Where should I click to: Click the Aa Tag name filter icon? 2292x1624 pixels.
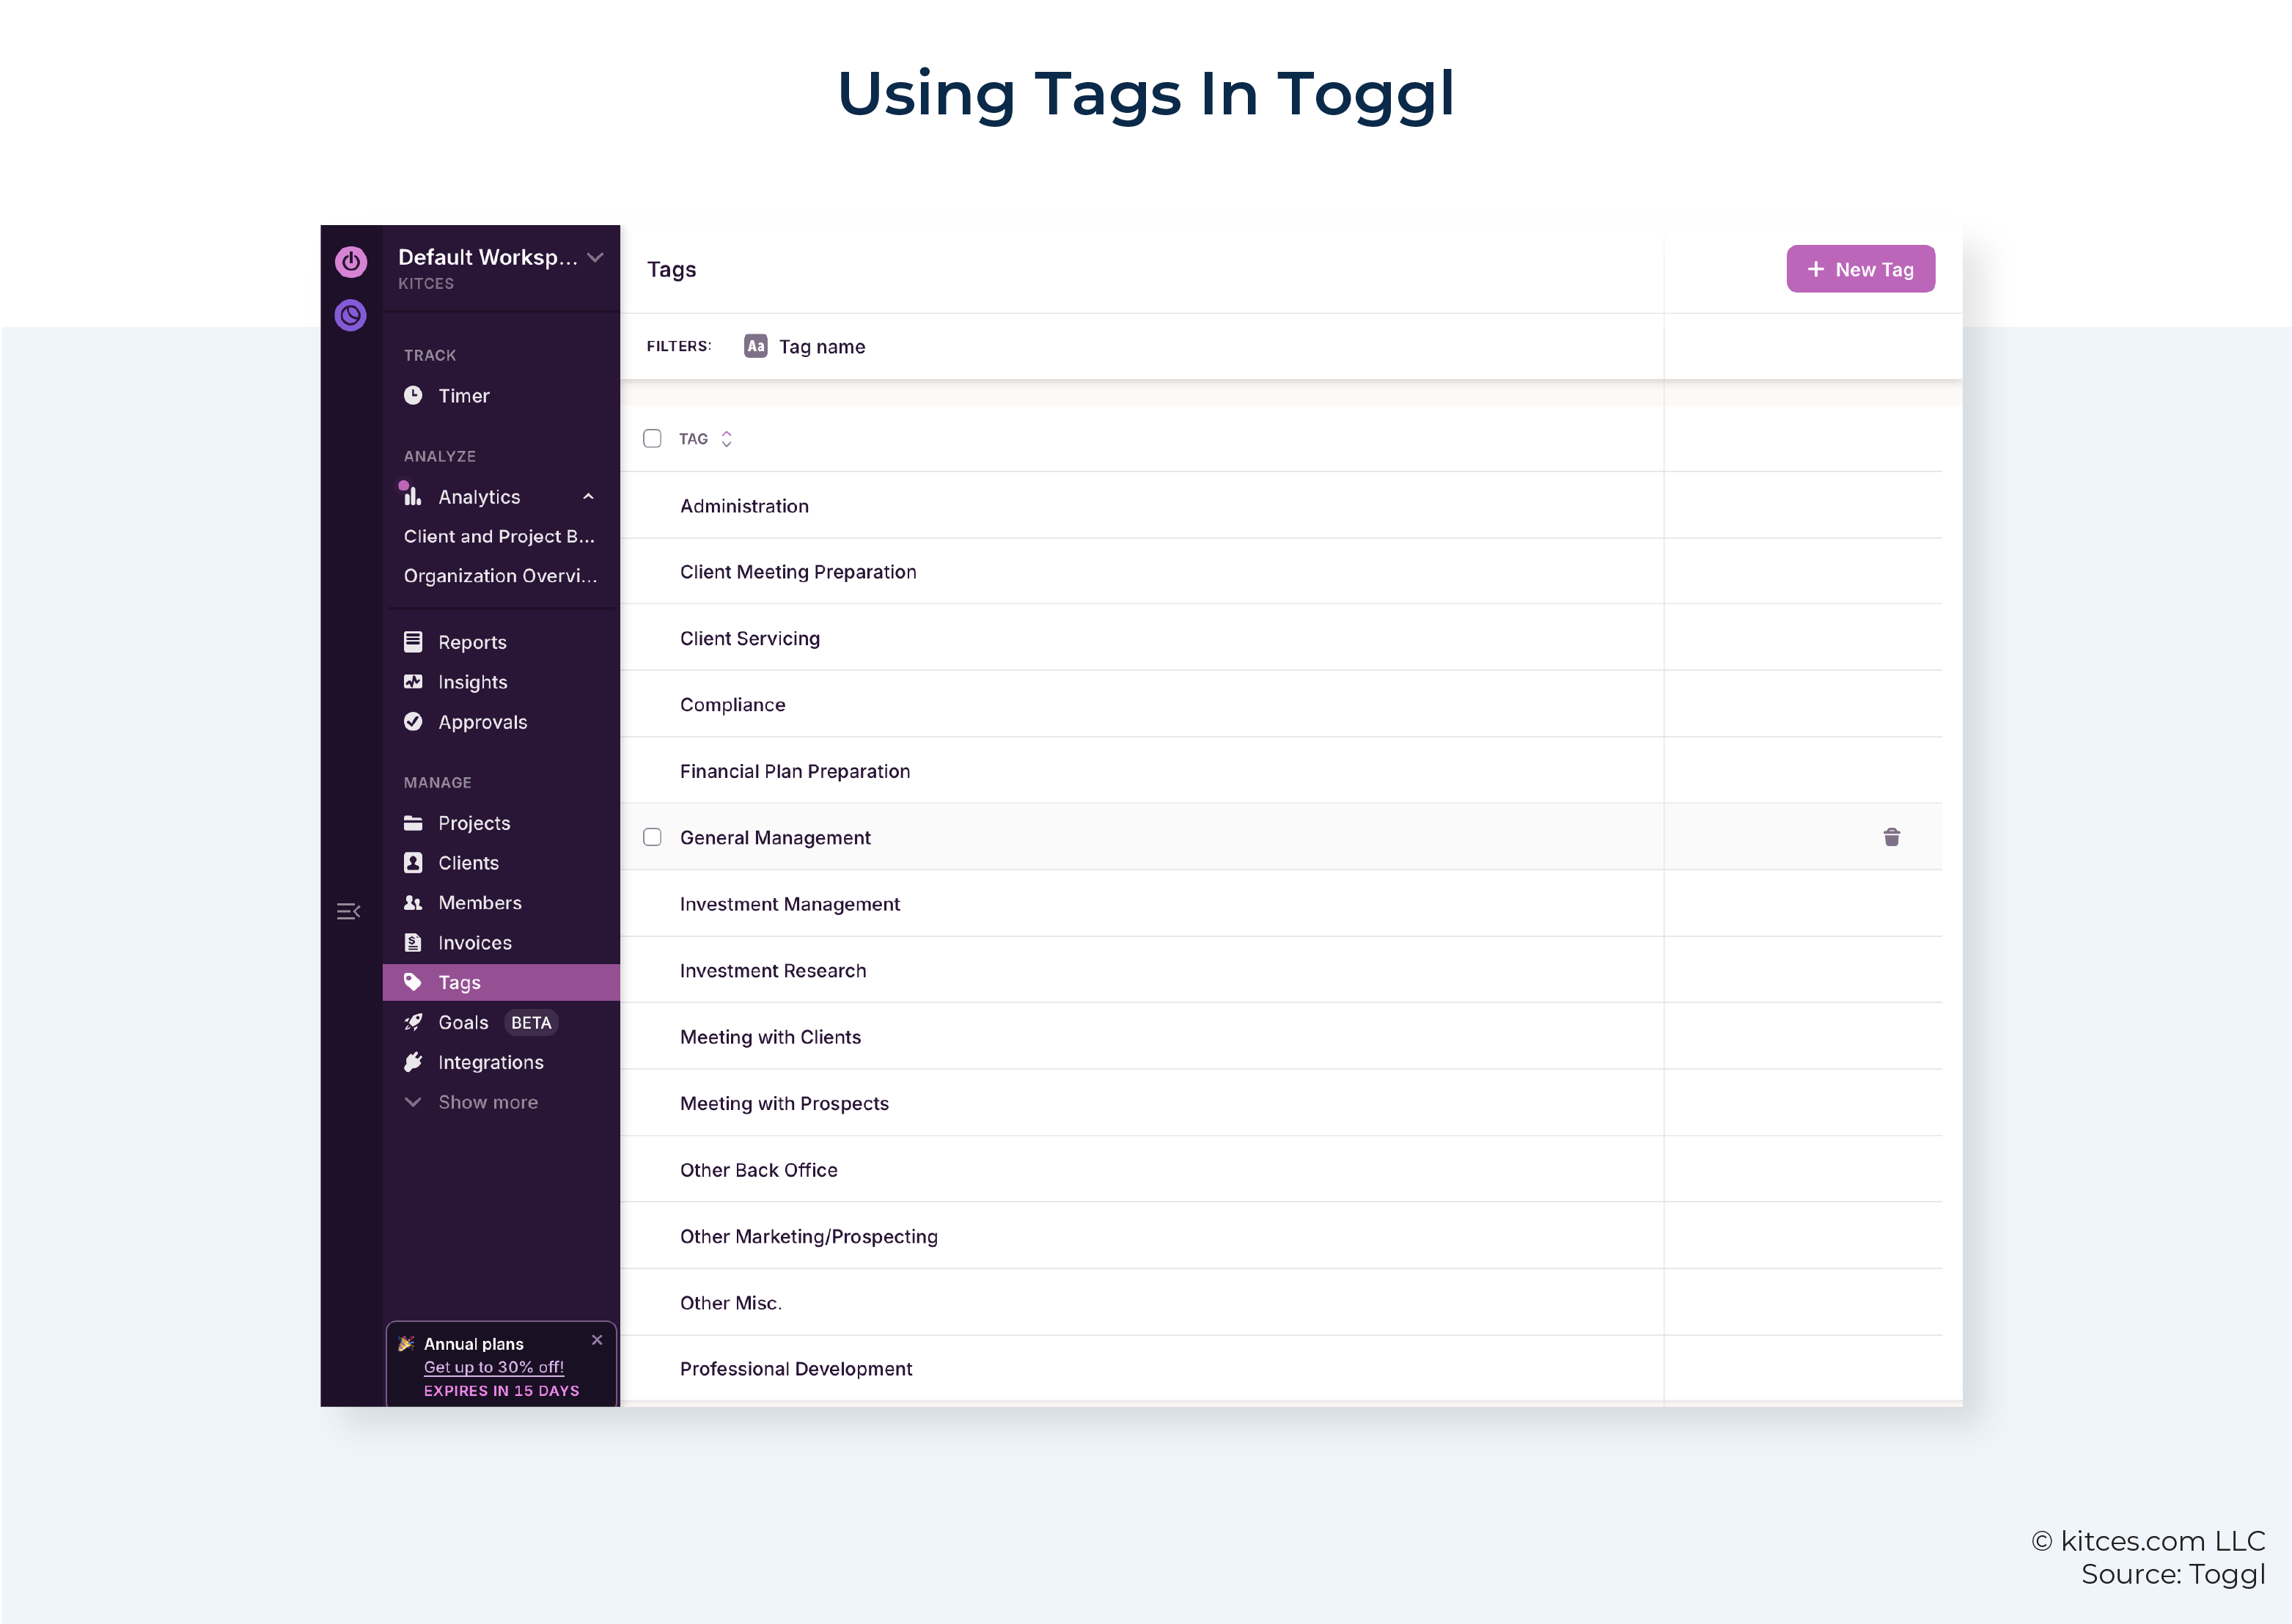click(756, 346)
